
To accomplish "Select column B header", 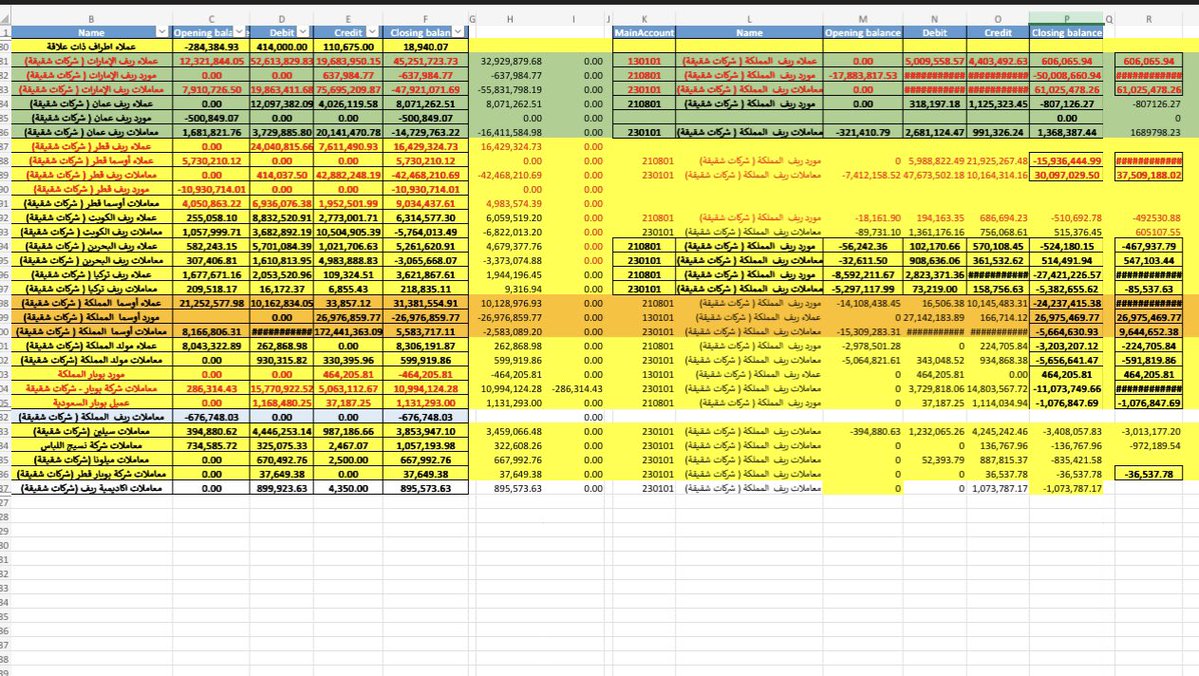I will coord(92,19).
